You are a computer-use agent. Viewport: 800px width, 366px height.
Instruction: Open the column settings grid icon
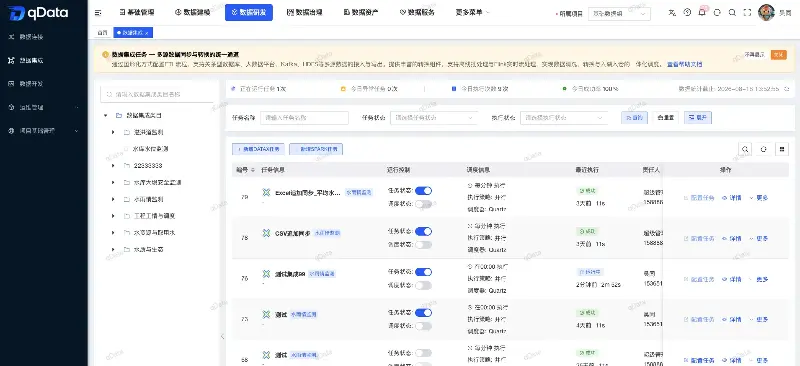coord(781,149)
